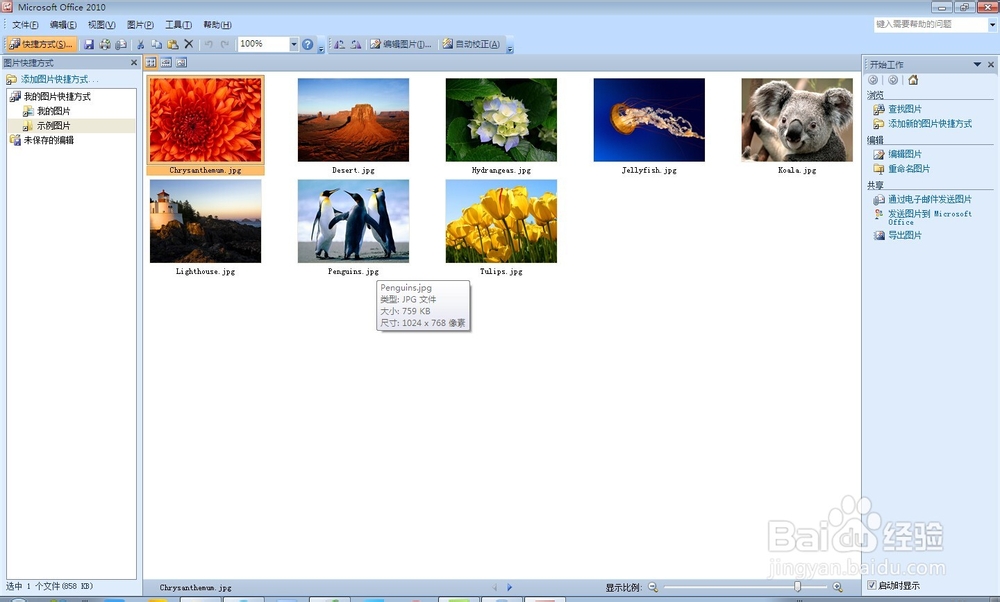Click the Auto Correct (自动校正) toolbar button

[x=472, y=44]
